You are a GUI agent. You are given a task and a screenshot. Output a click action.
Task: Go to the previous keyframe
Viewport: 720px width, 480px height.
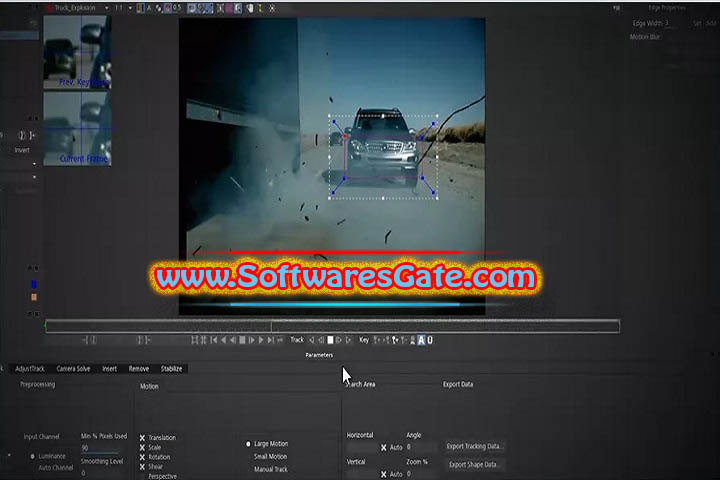[x=377, y=340]
